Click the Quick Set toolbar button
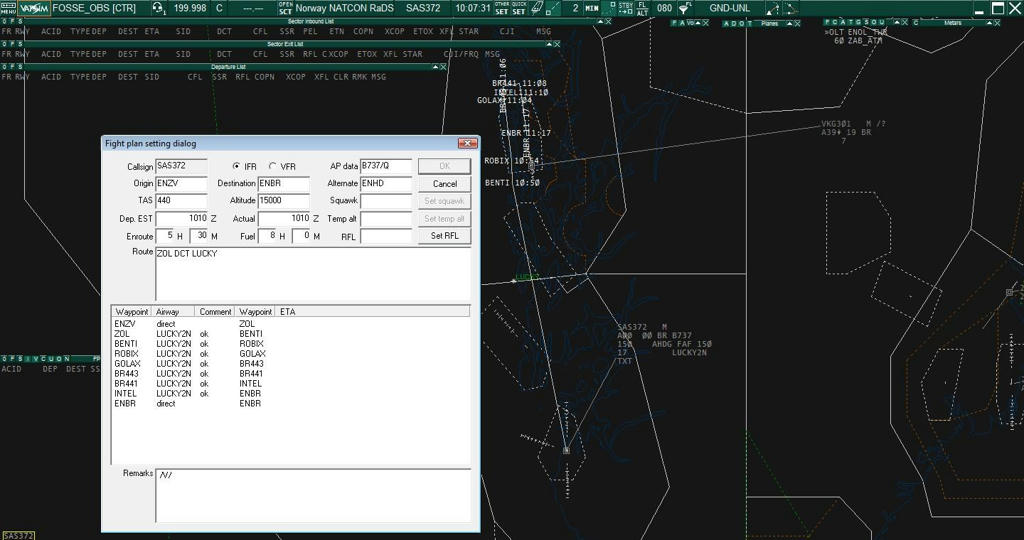The height and width of the screenshot is (540, 1024). click(519, 8)
